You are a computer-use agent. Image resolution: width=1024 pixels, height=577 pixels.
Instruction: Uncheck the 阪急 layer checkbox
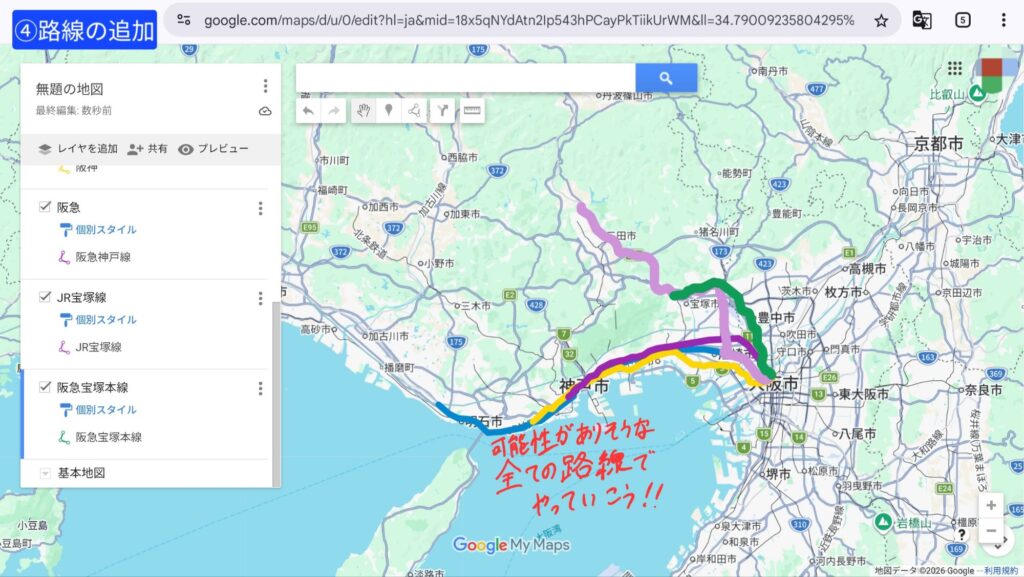[45, 207]
